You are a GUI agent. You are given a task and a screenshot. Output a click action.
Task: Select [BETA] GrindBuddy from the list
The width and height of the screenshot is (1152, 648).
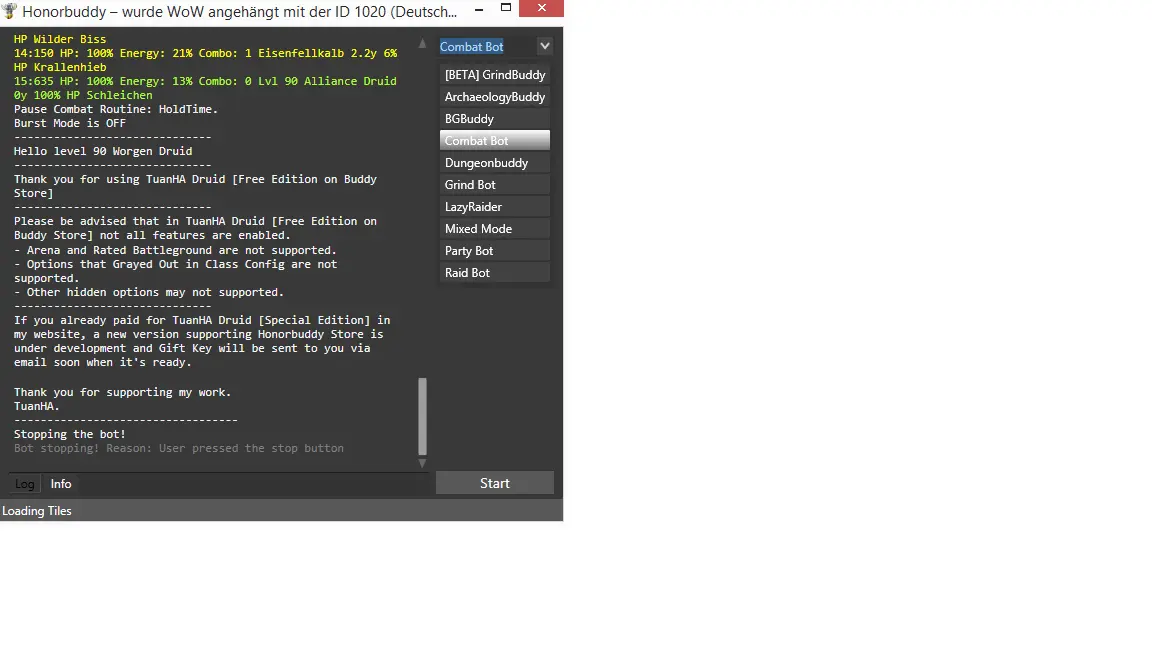pyautogui.click(x=494, y=75)
